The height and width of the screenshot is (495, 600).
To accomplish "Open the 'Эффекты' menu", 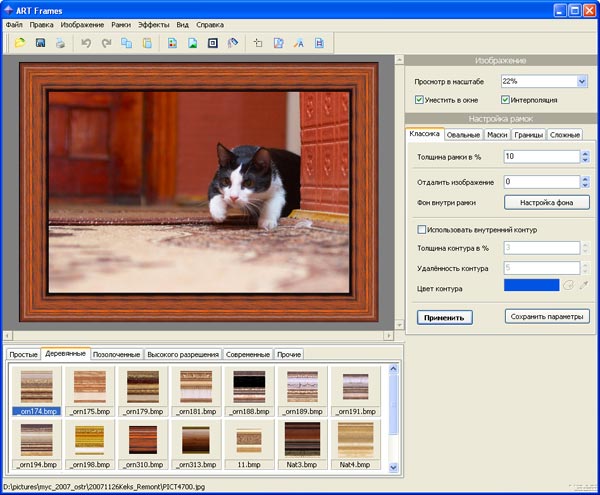I will pos(154,23).
